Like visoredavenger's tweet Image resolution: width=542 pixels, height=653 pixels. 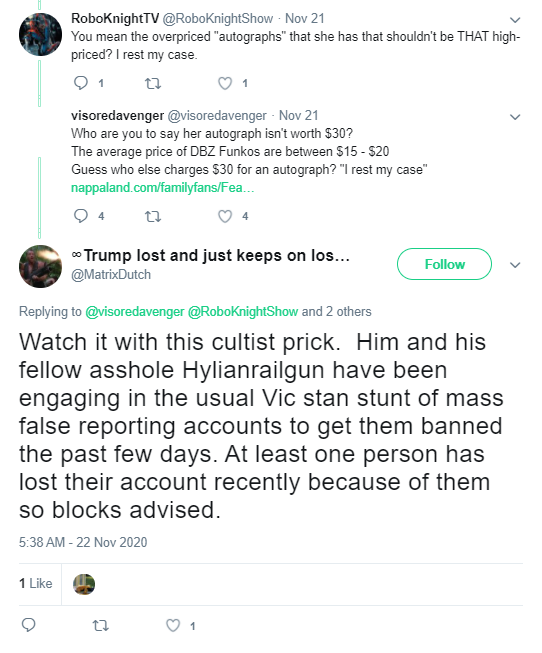(225, 216)
